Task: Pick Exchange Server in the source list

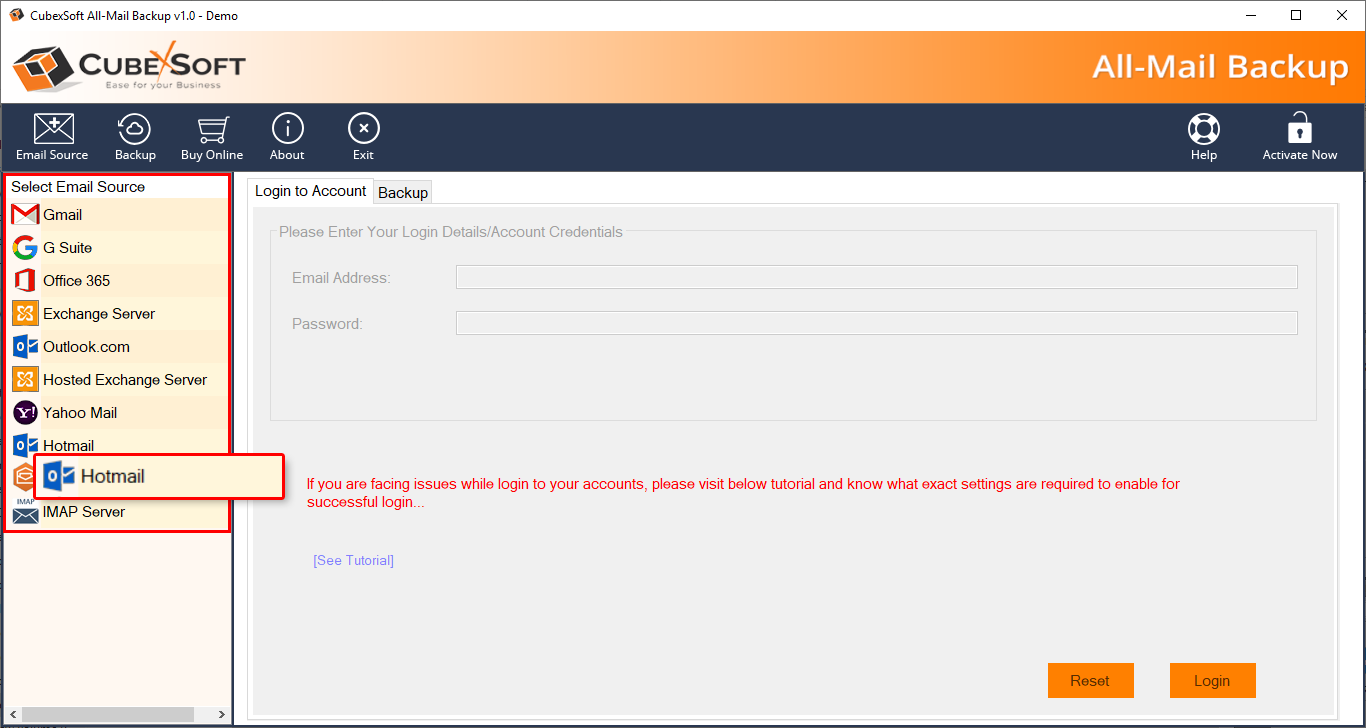Action: click(x=118, y=314)
